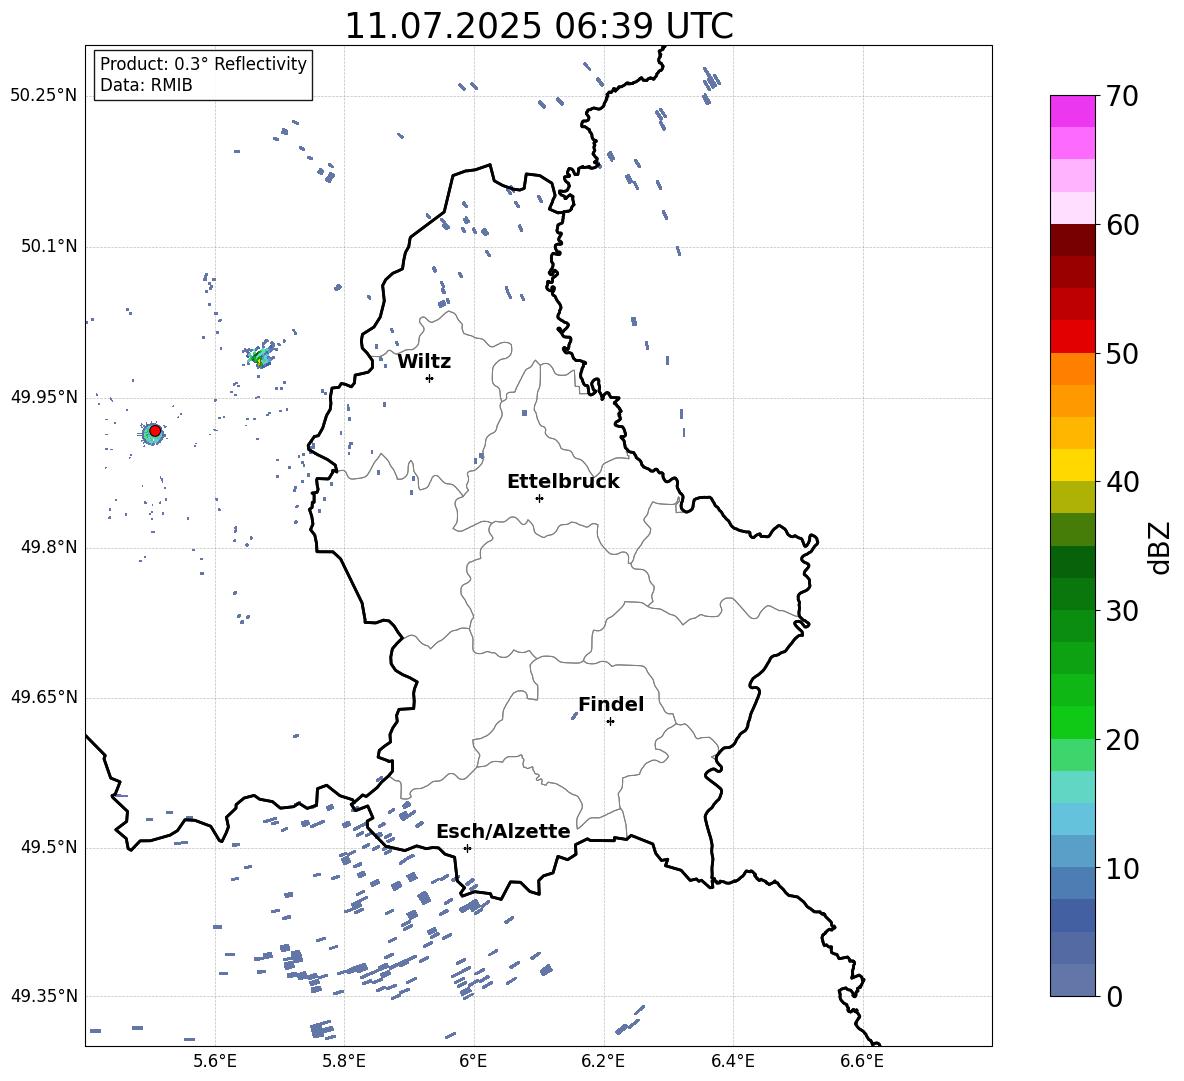This screenshot has width=1184, height=1081.
Task: Click the red radar location dot
Action: click(x=155, y=430)
